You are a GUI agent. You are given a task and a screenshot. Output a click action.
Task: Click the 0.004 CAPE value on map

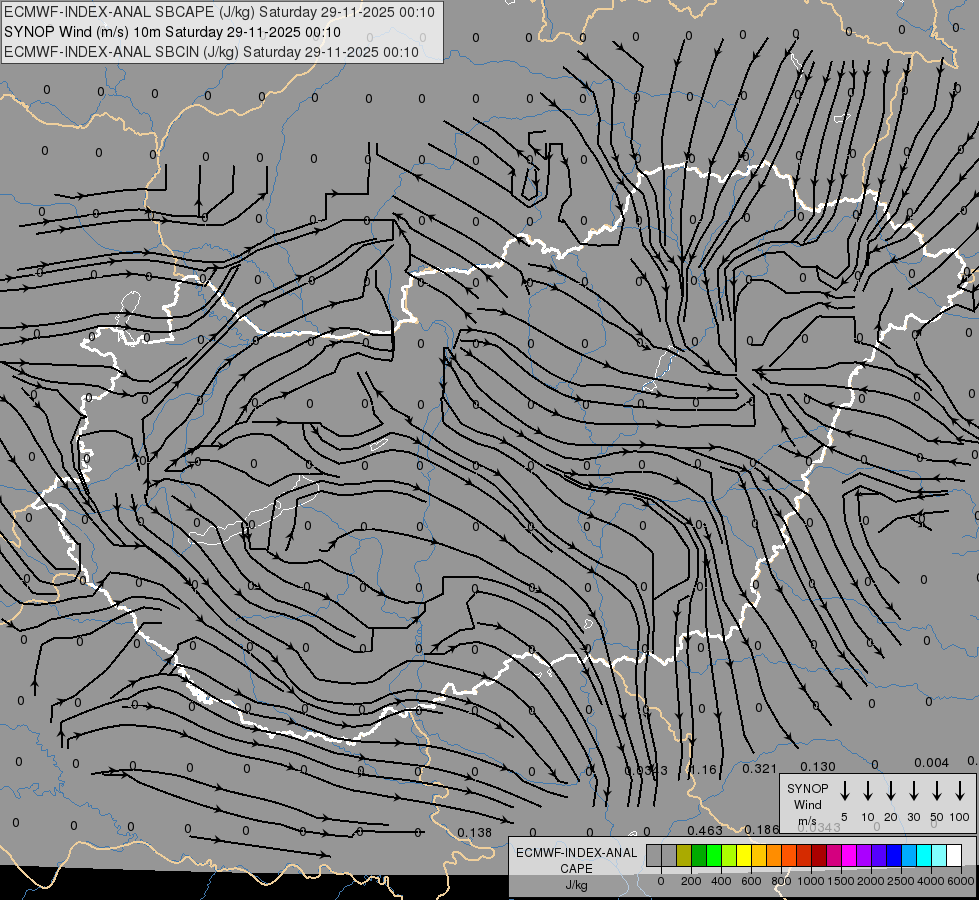pos(932,763)
